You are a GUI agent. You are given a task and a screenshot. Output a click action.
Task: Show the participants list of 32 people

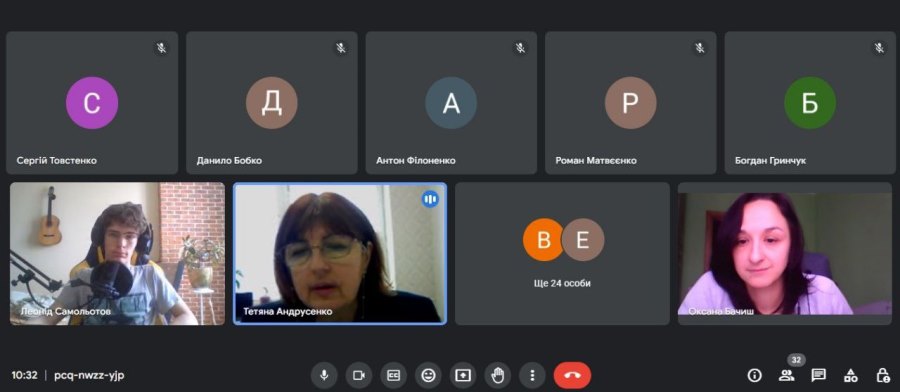pos(786,375)
